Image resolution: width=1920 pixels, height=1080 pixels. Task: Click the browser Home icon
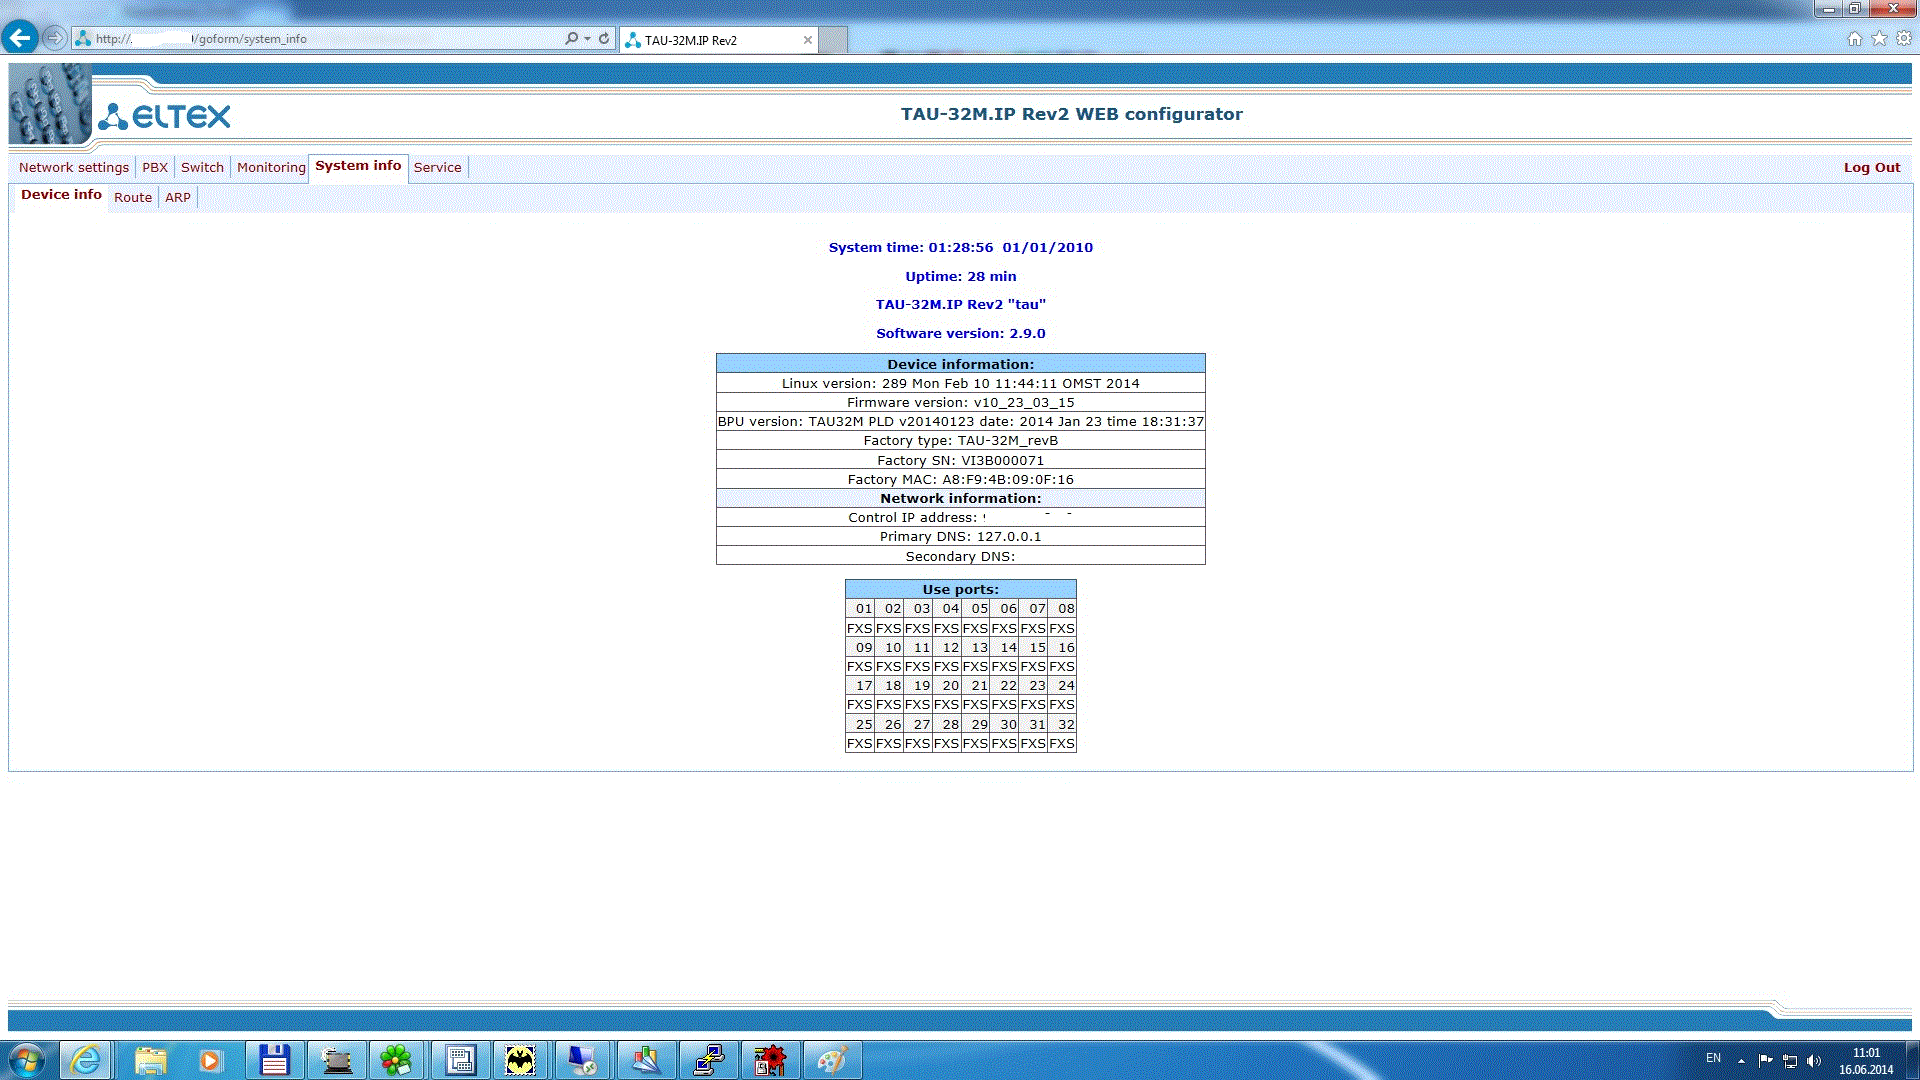coord(1855,38)
